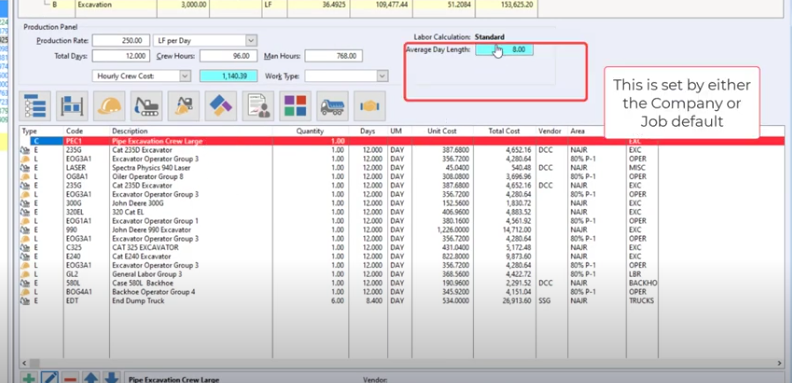The width and height of the screenshot is (792, 383).
Task: Click the equipment icon on the 320EL row
Action: (24, 212)
